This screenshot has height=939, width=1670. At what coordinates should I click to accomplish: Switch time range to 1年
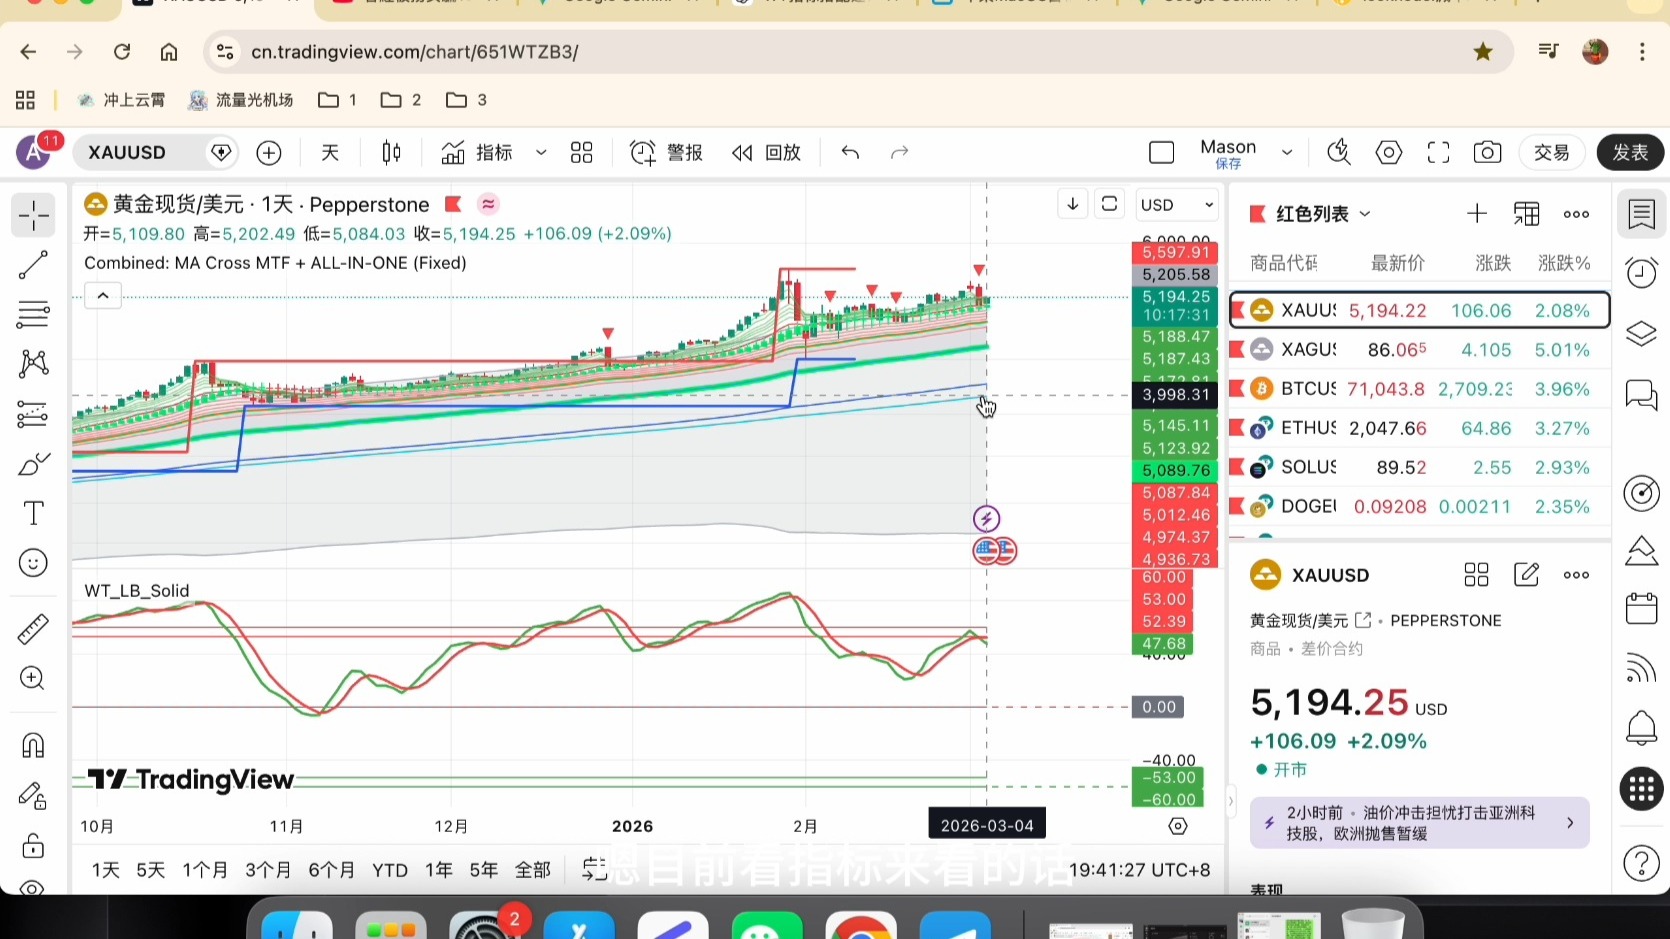point(439,870)
